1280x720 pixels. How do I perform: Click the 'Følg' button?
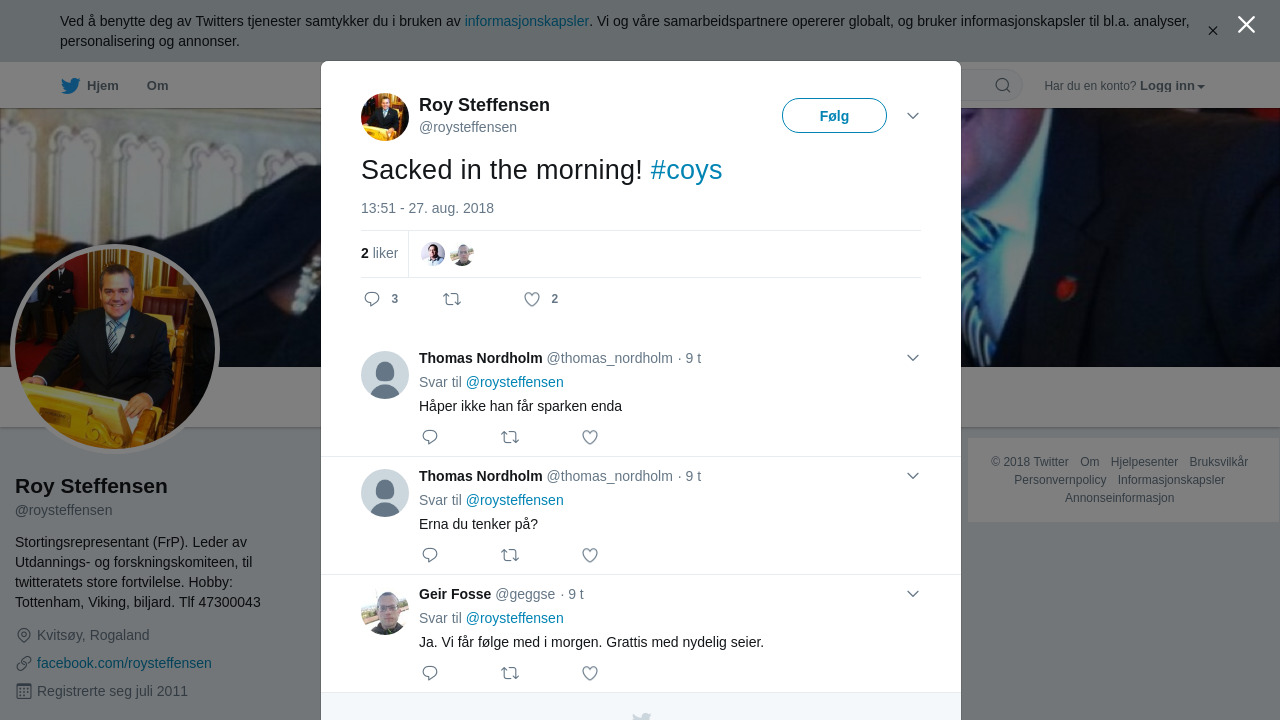(834, 116)
